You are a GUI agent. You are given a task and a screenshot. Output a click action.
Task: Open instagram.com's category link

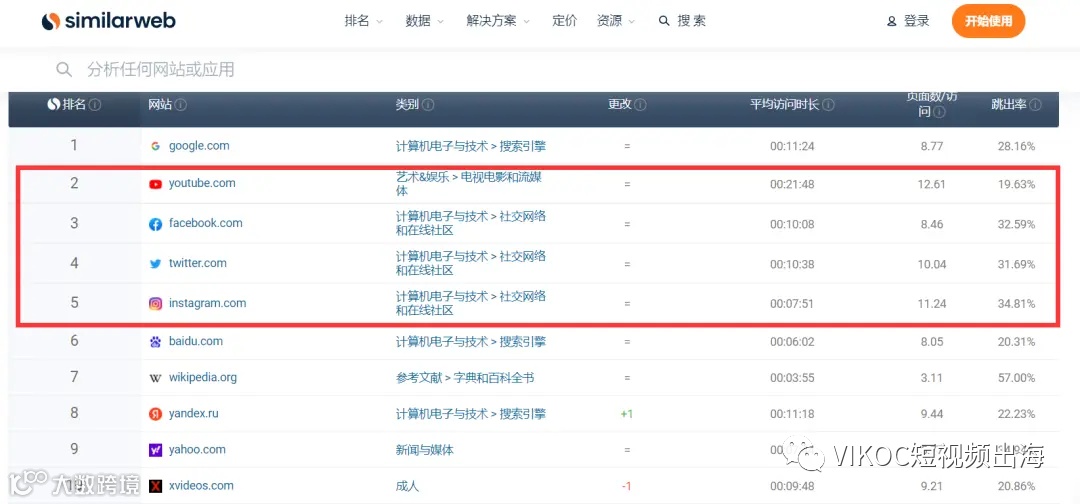coord(471,303)
